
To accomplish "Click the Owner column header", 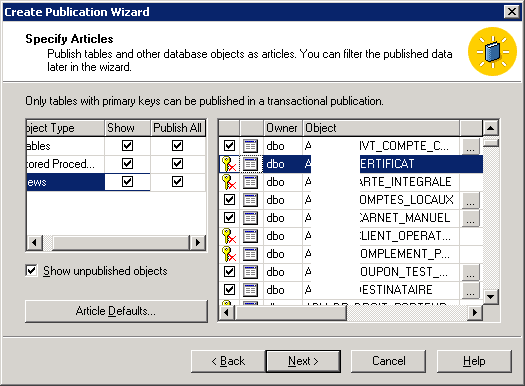I will point(283,128).
